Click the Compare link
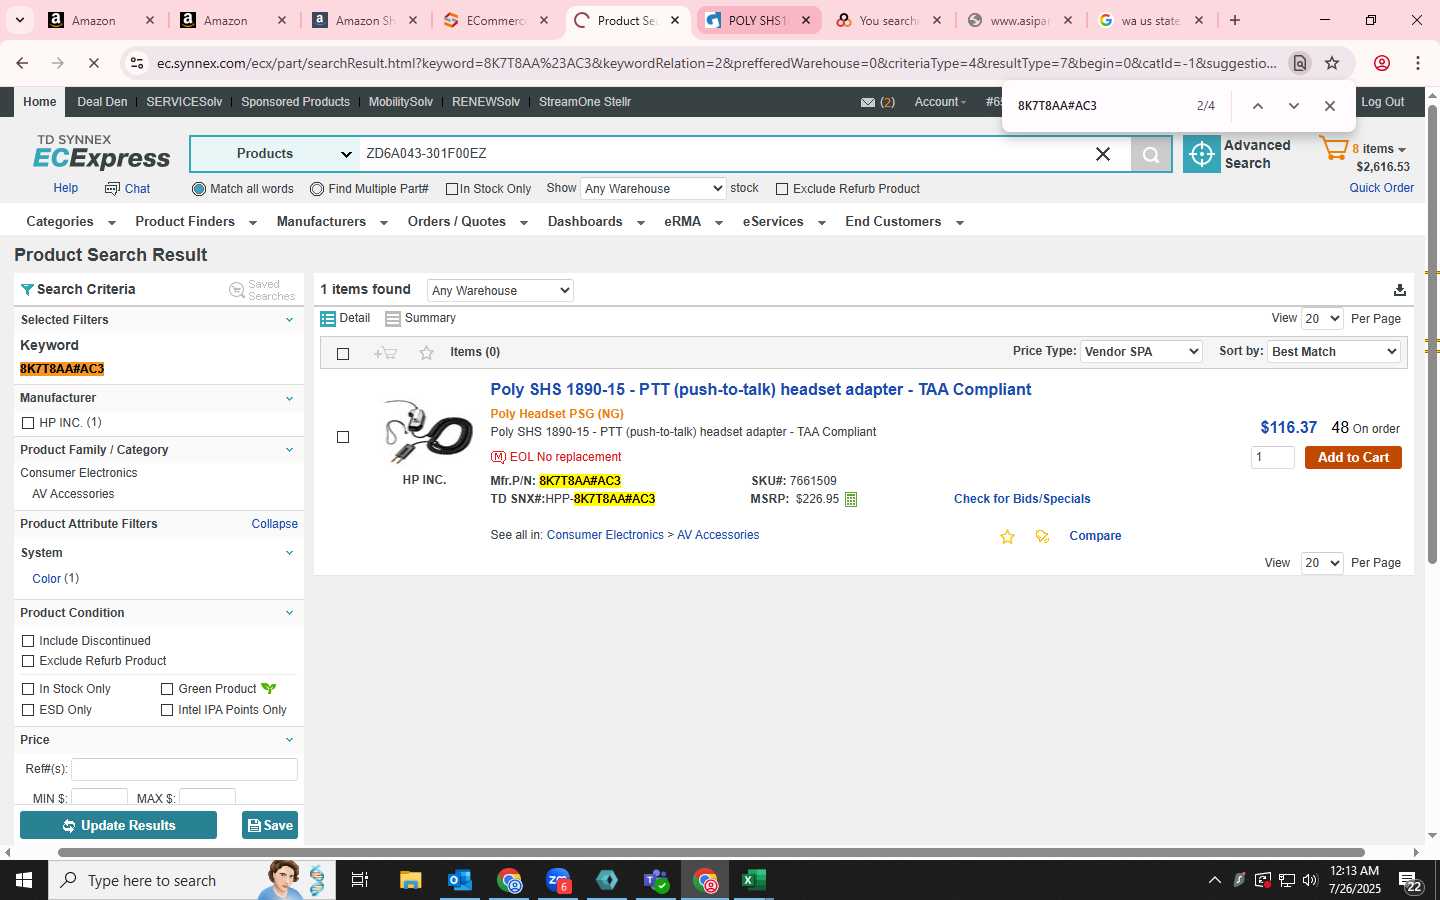The height and width of the screenshot is (900, 1440). tap(1095, 536)
